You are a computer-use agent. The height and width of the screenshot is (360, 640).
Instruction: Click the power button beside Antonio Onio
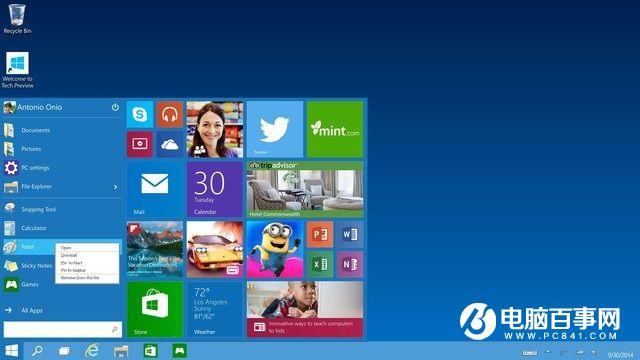point(115,107)
